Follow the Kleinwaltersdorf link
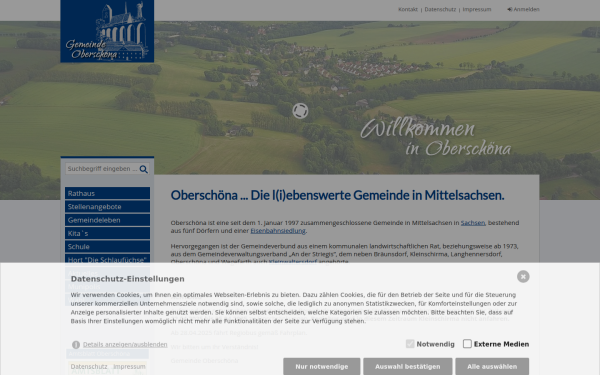This screenshot has width=600, height=375. pyautogui.click(x=293, y=261)
